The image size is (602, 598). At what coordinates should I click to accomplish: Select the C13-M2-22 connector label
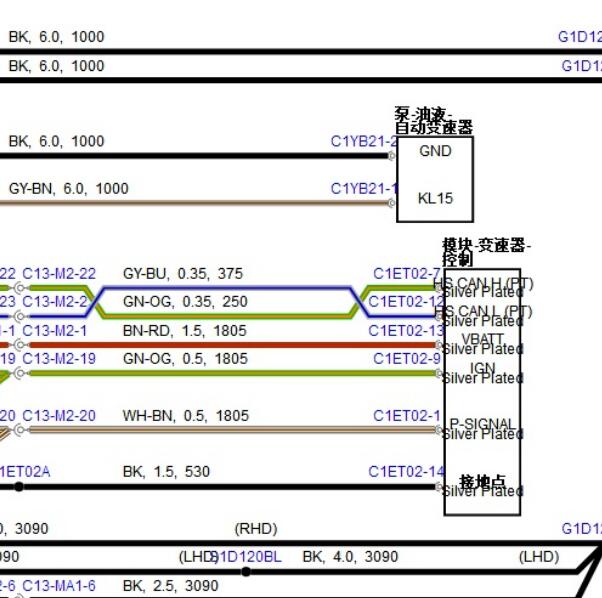pyautogui.click(x=59, y=274)
